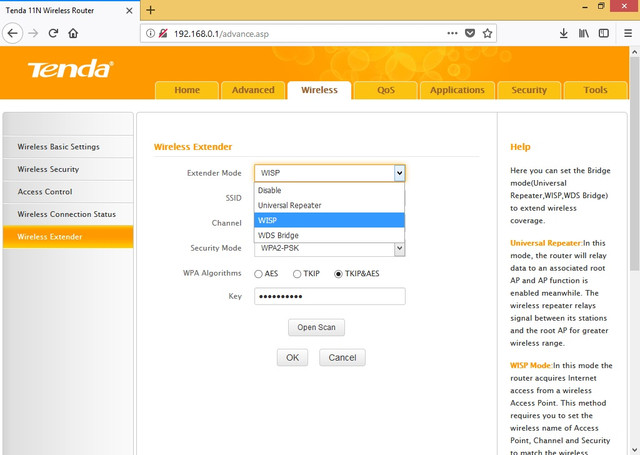Click the Tenda logo

click(70, 69)
